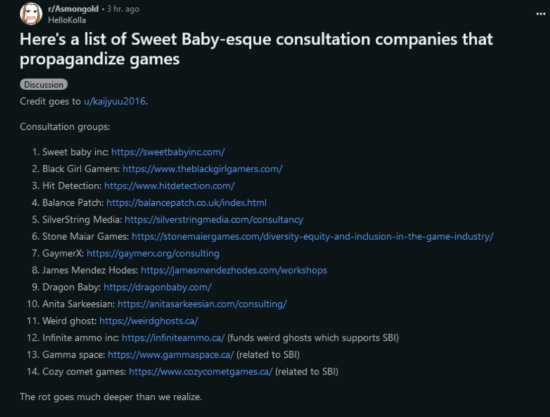550x417 pixels.
Task: Open the stonemaiergames.com diversity link
Action: pos(313,236)
